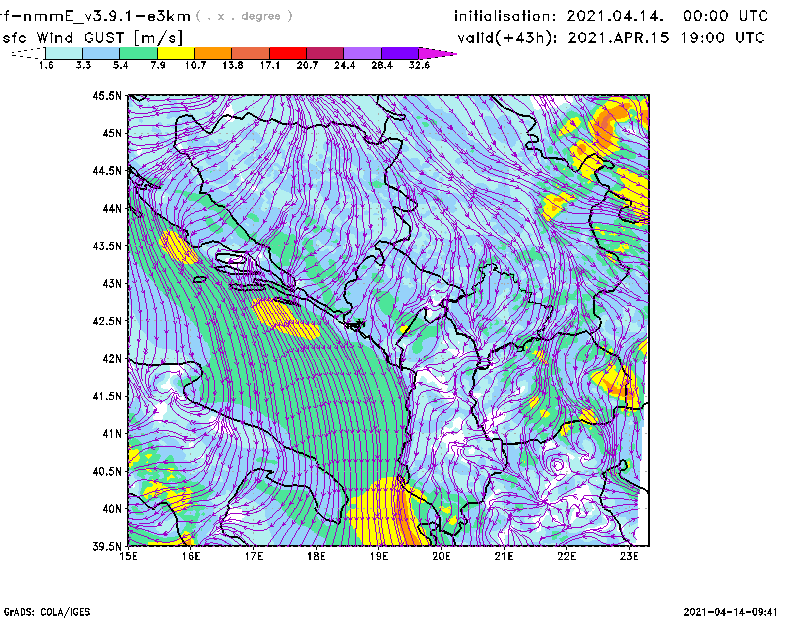
Task: Click the '1.6' legend value
Action: point(46,65)
